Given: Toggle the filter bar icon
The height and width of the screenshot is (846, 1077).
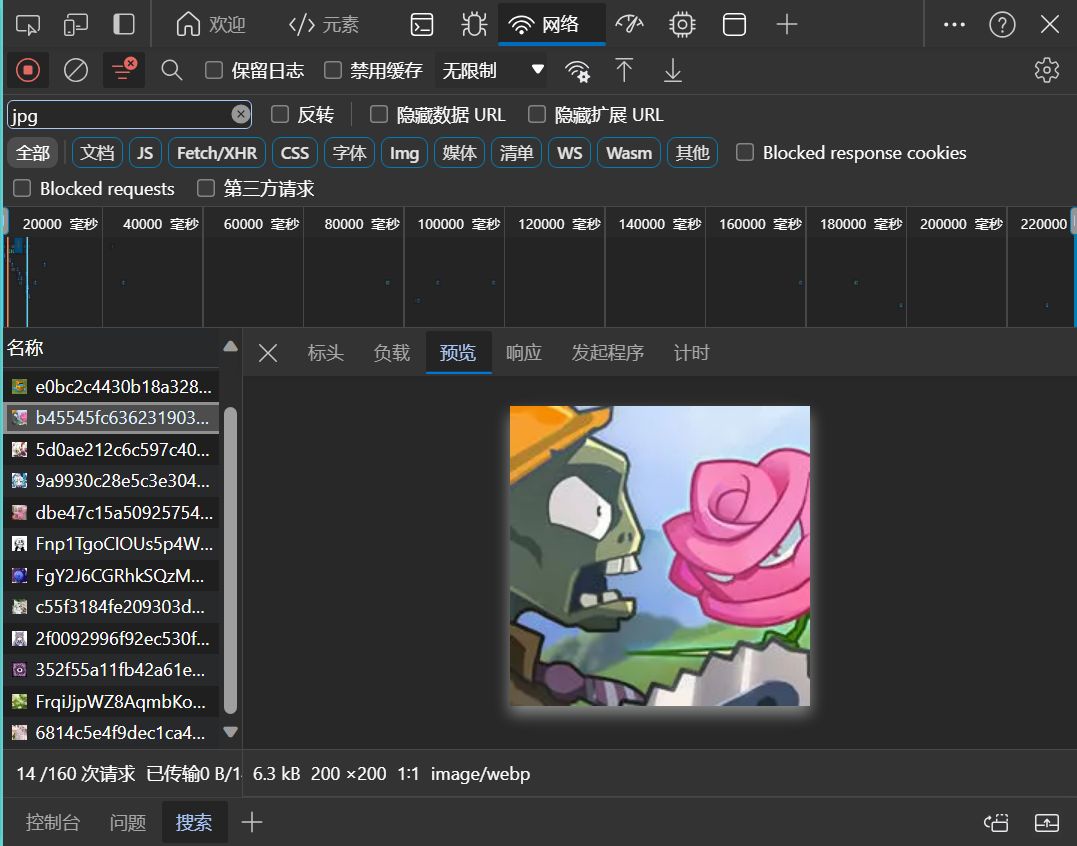Looking at the screenshot, I should tap(124, 70).
